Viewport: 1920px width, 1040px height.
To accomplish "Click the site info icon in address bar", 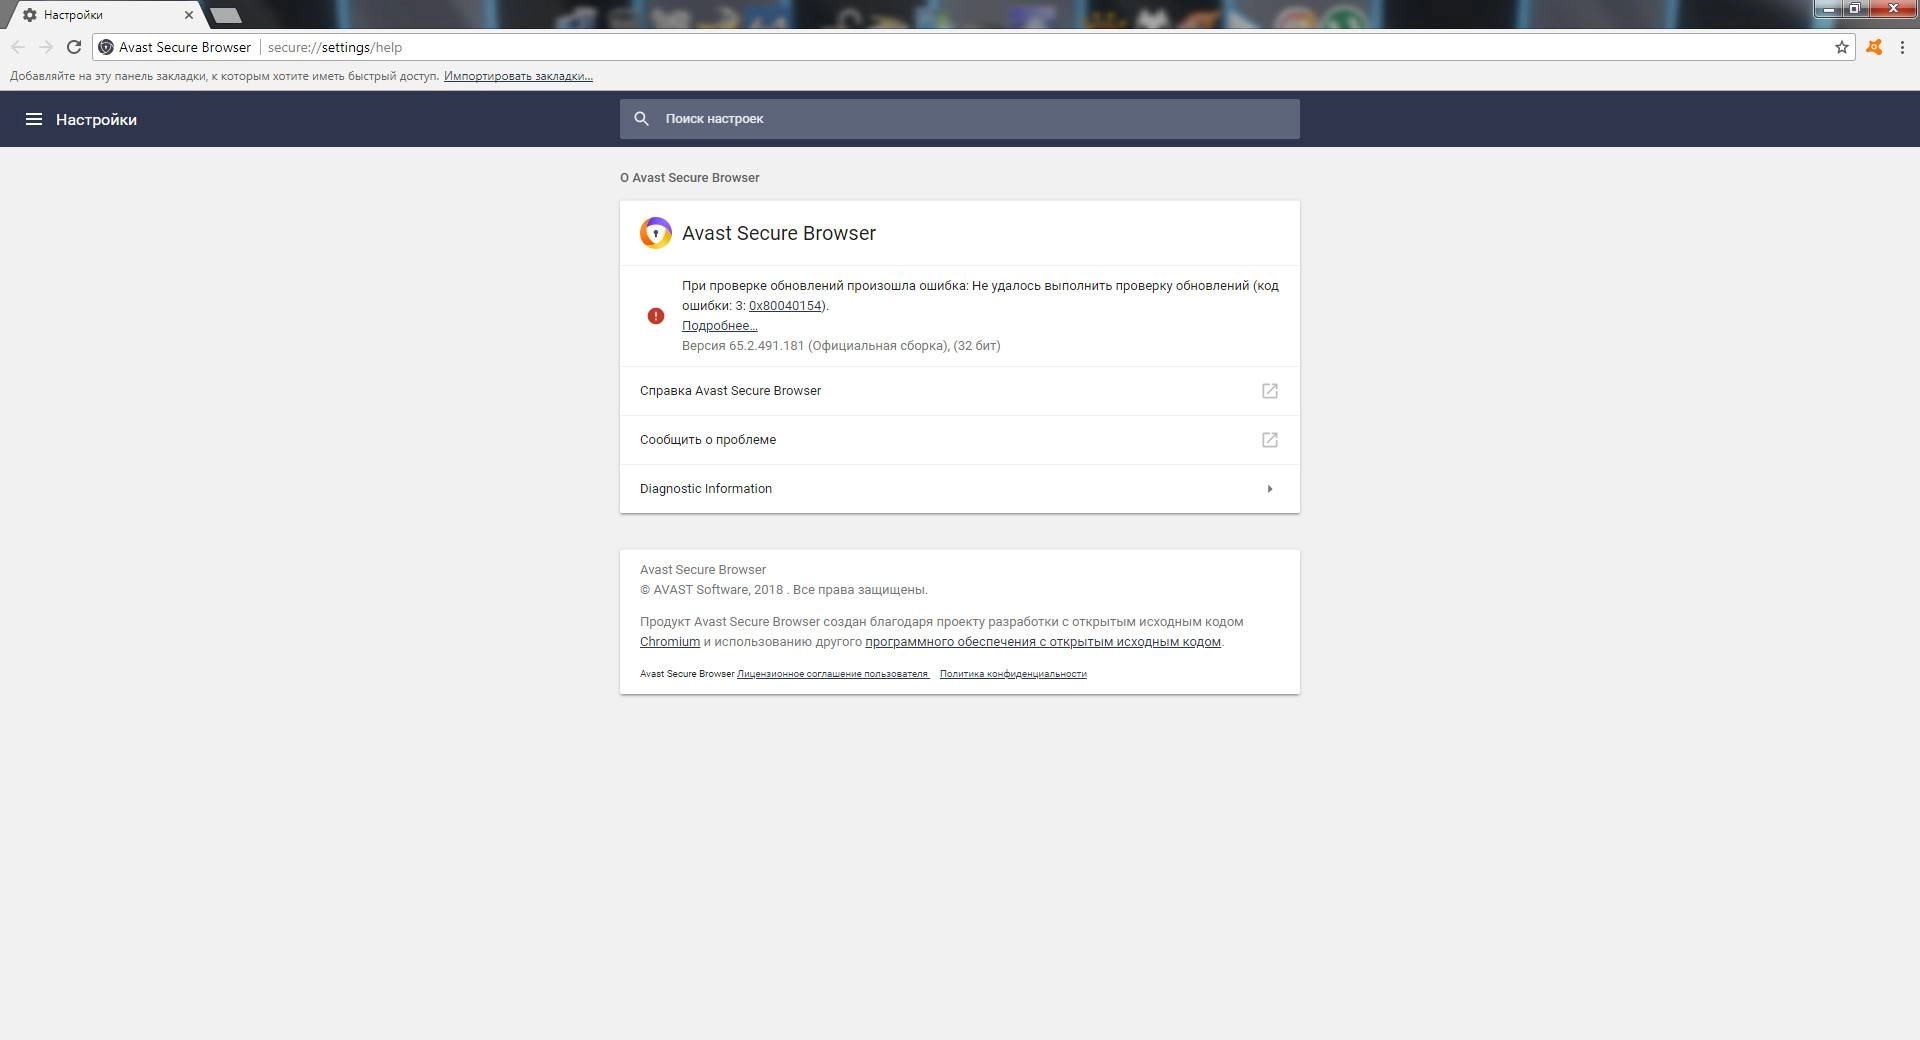I will pyautogui.click(x=106, y=47).
